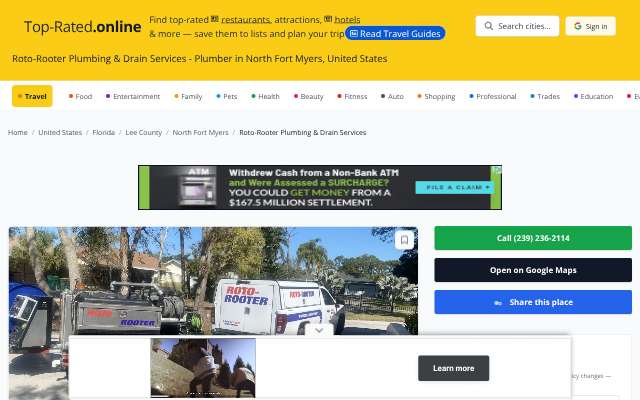Click the Top-Rated.online site logo
This screenshot has height=400, width=640.
pos(83,27)
